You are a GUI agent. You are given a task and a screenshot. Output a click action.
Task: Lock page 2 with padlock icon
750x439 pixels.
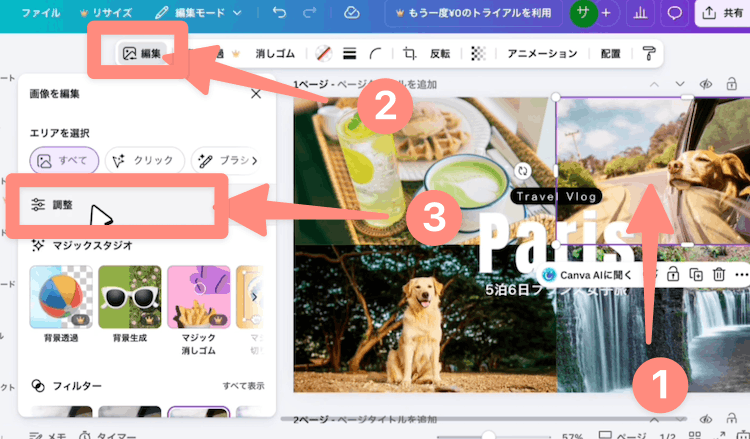click(x=731, y=419)
